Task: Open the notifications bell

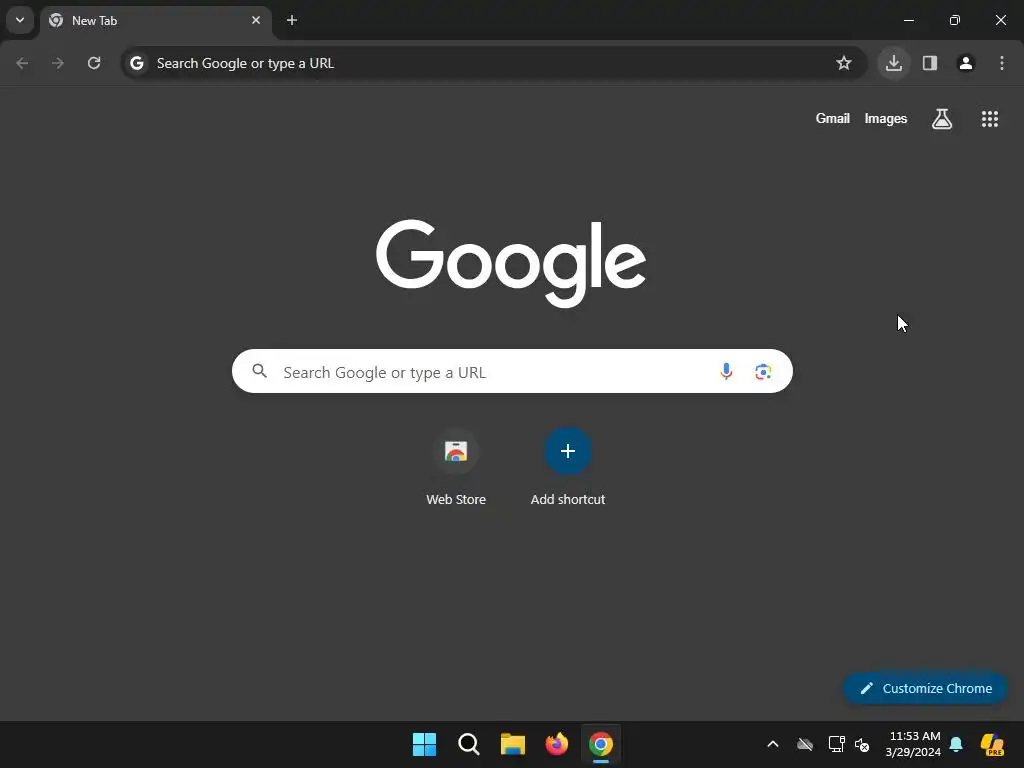Action: [956, 744]
